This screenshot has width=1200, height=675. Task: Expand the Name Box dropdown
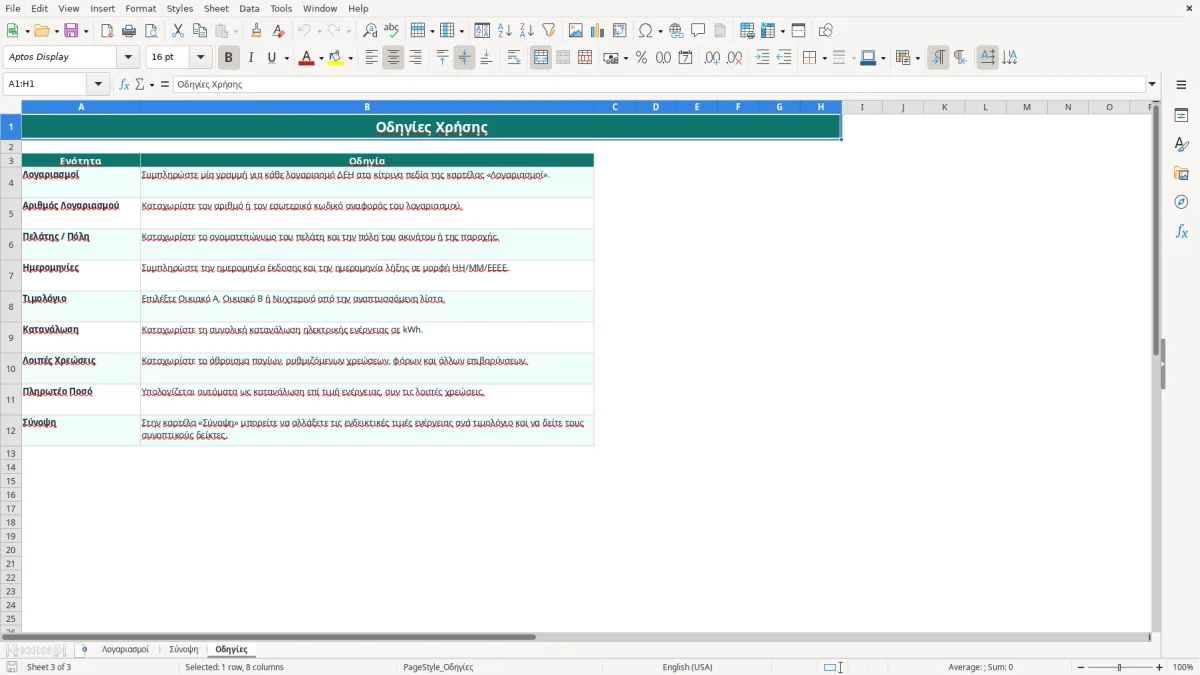click(99, 85)
